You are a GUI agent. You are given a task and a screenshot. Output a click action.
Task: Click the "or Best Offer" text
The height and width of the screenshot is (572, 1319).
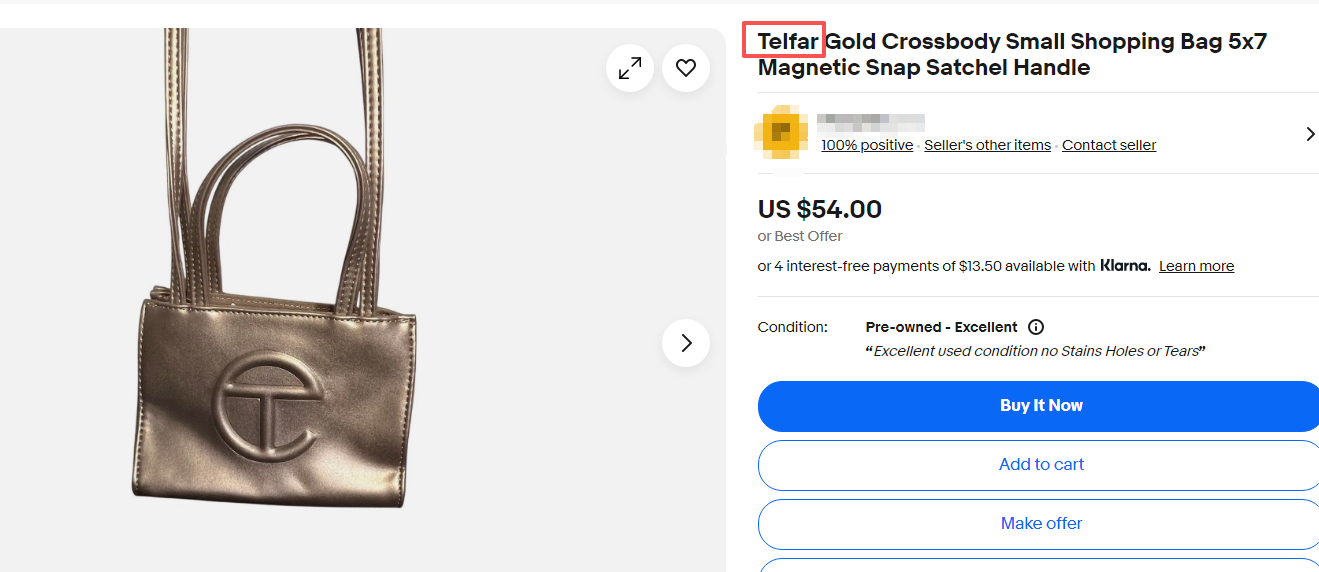[x=800, y=236]
